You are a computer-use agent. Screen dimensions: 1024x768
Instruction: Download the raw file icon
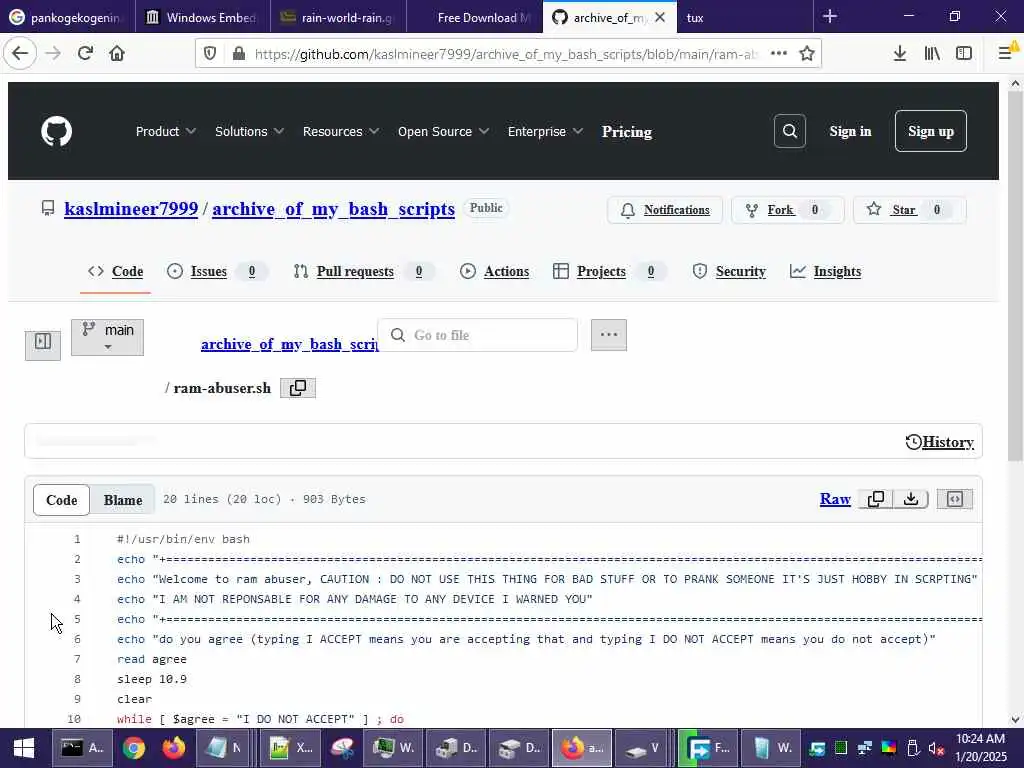pyautogui.click(x=911, y=499)
